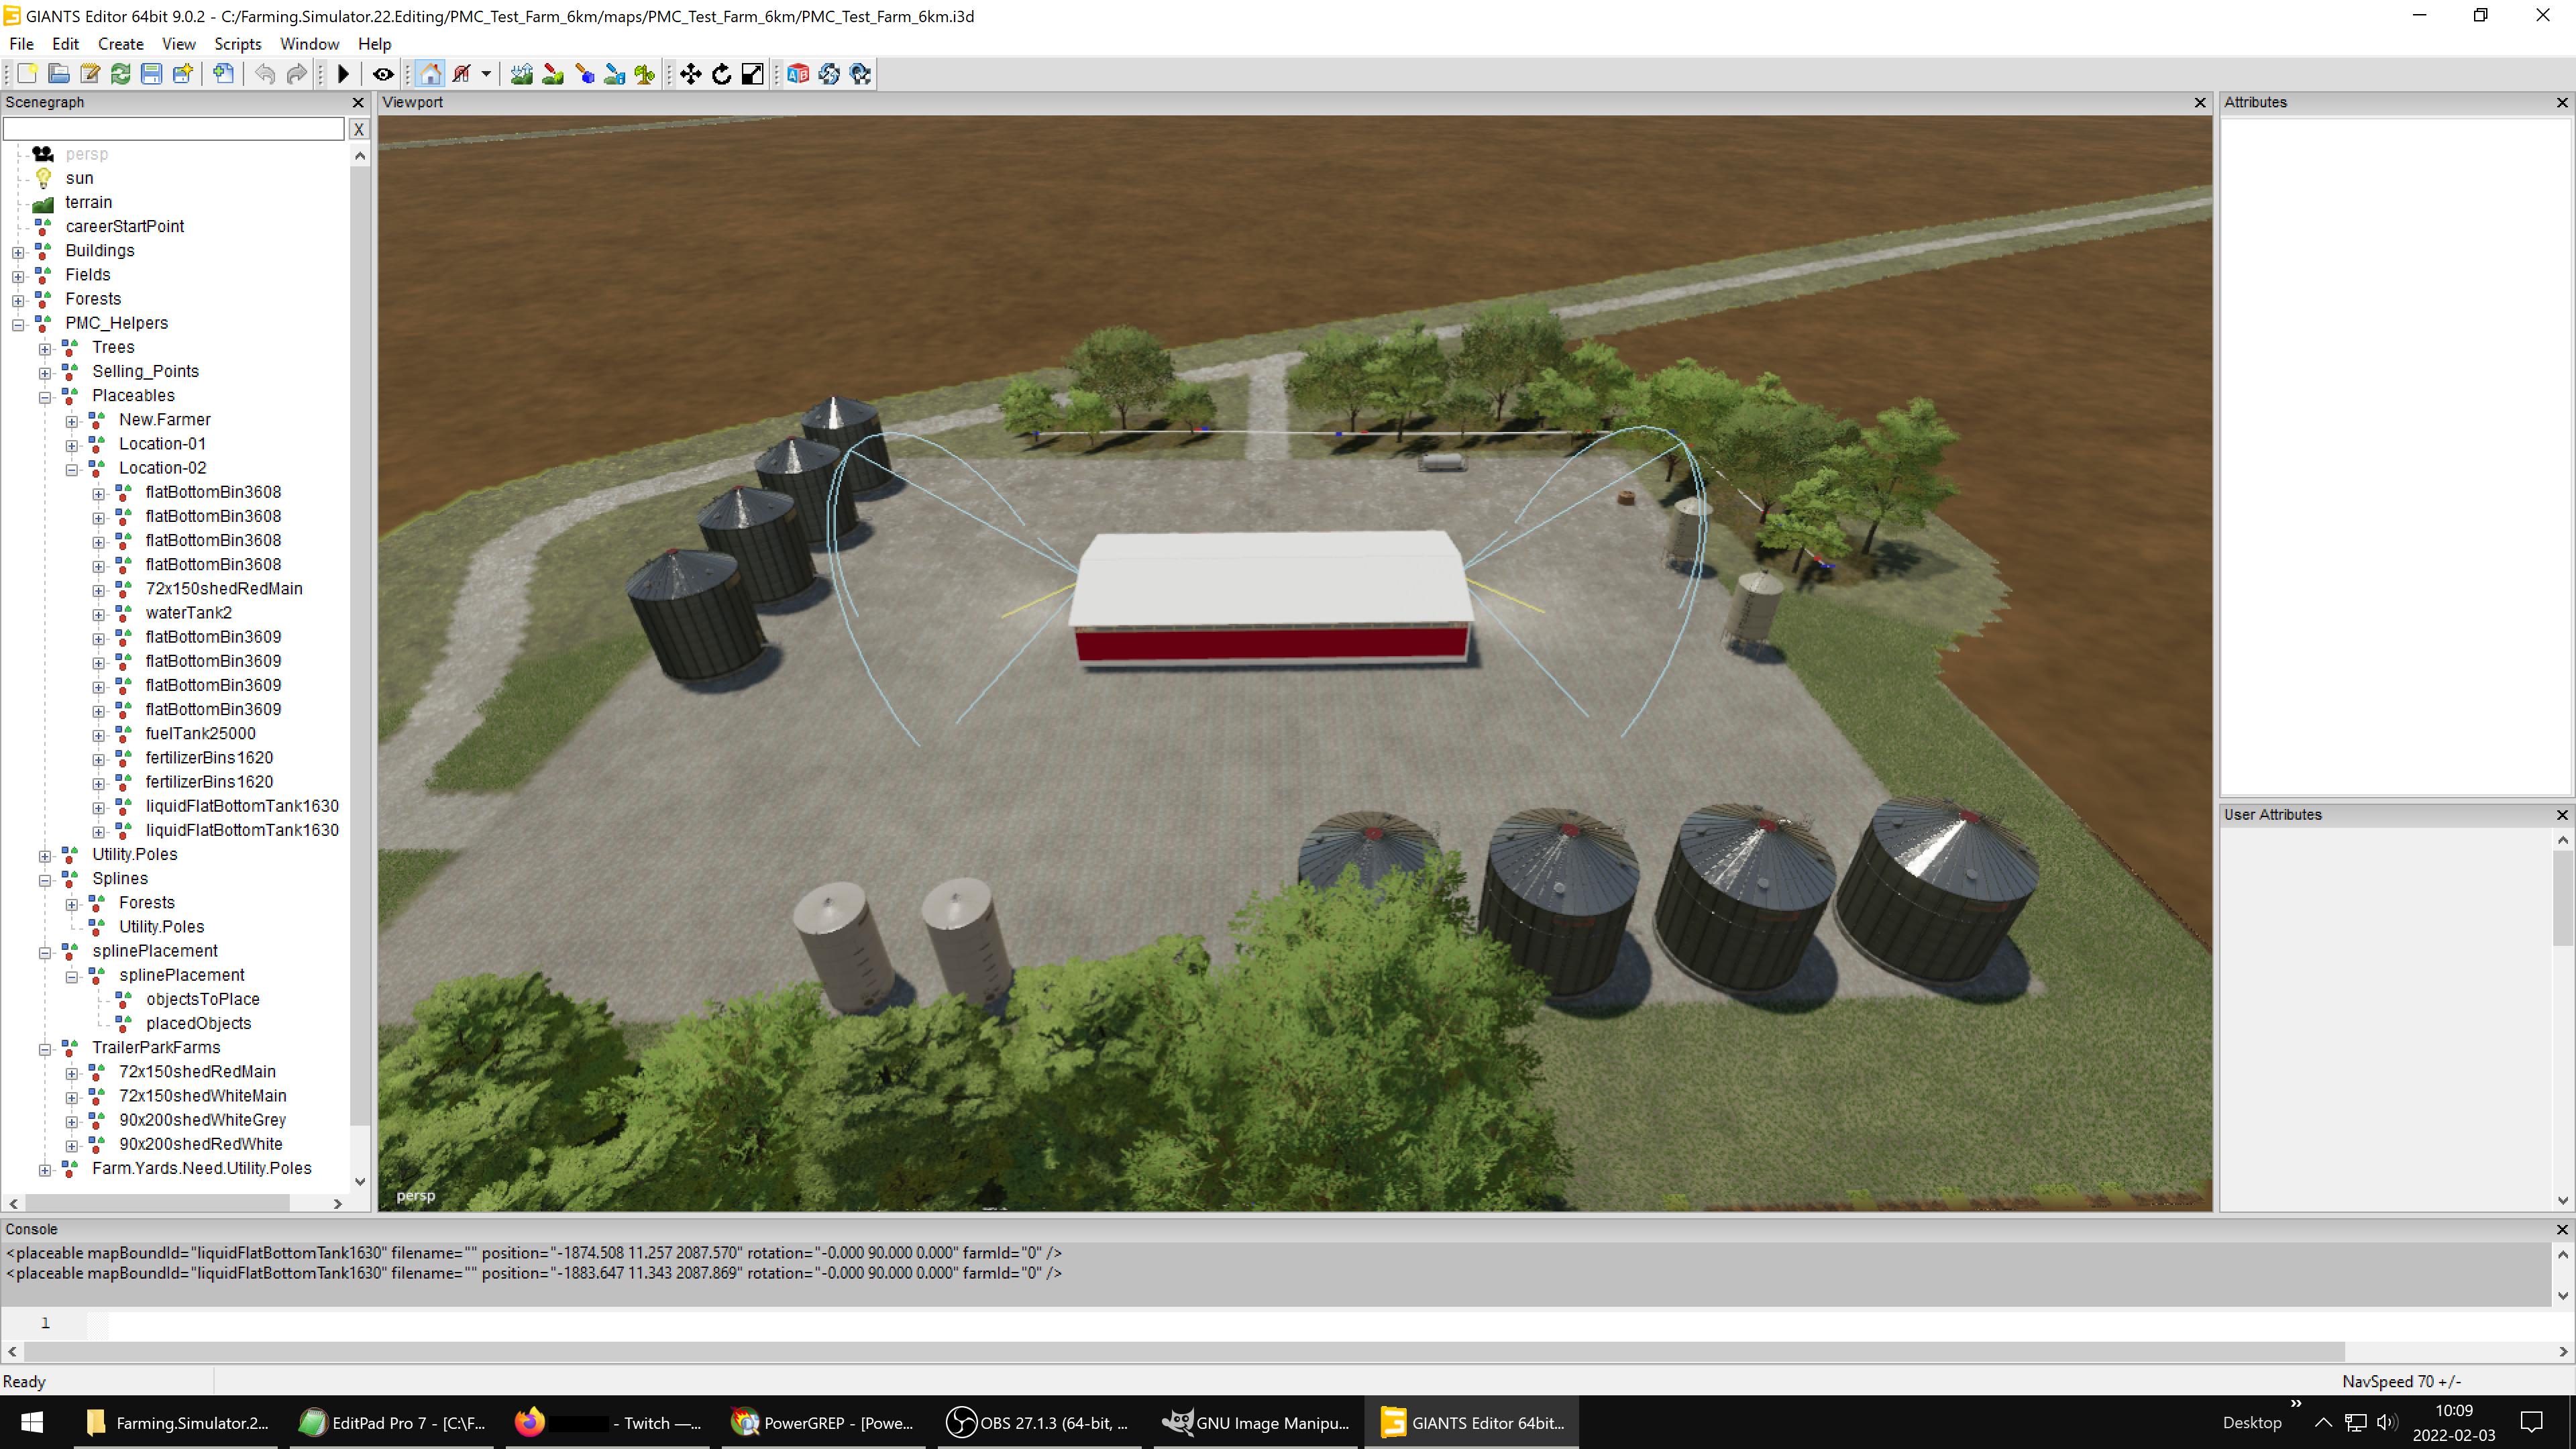Select the terrain sculpt mode icon
The image size is (2576, 1449).
(x=521, y=74)
